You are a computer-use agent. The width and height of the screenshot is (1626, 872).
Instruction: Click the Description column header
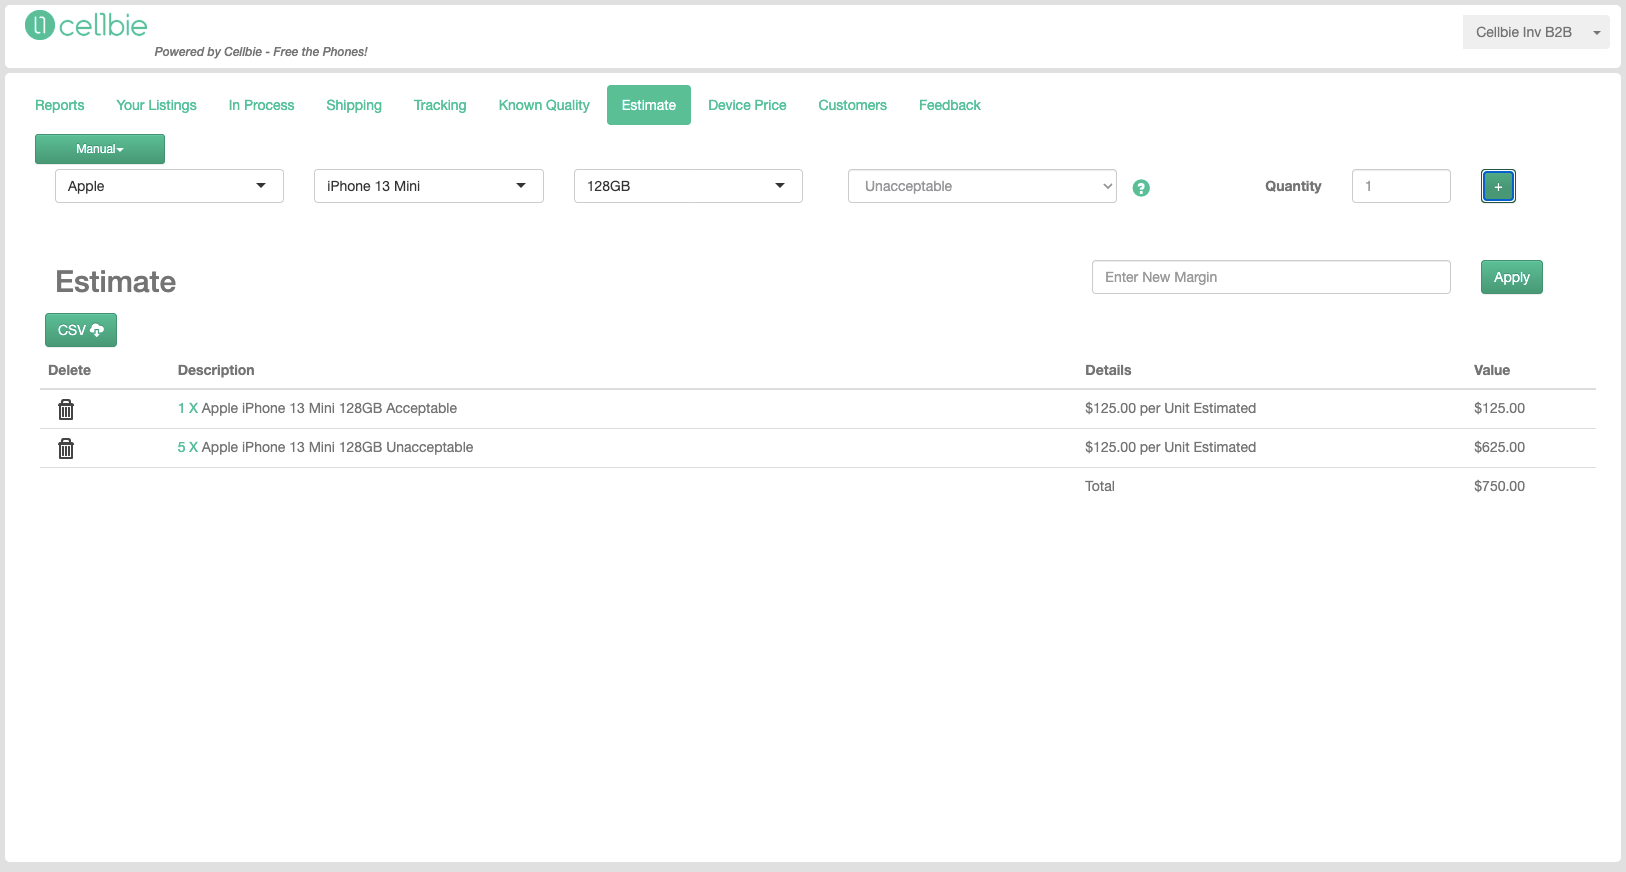(x=216, y=370)
